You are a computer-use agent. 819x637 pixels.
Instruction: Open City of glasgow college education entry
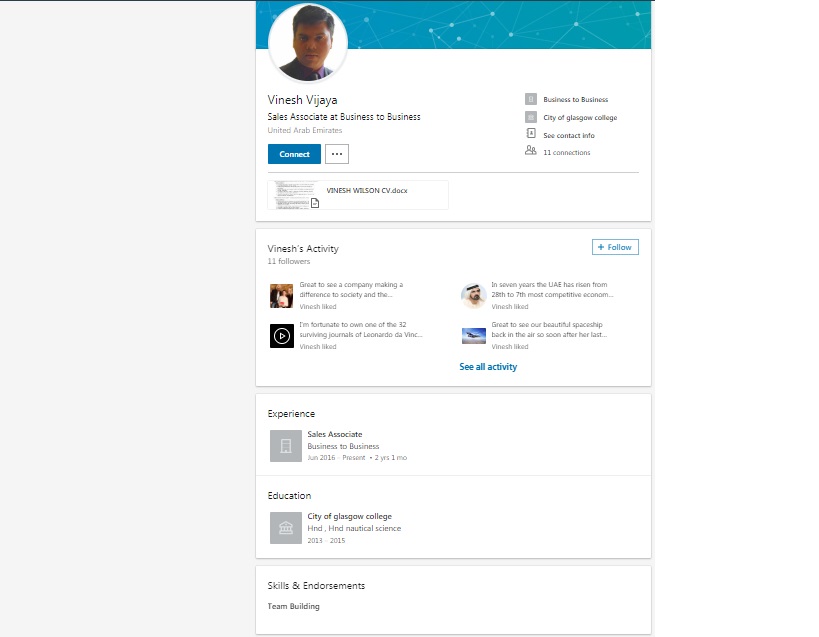(x=349, y=516)
